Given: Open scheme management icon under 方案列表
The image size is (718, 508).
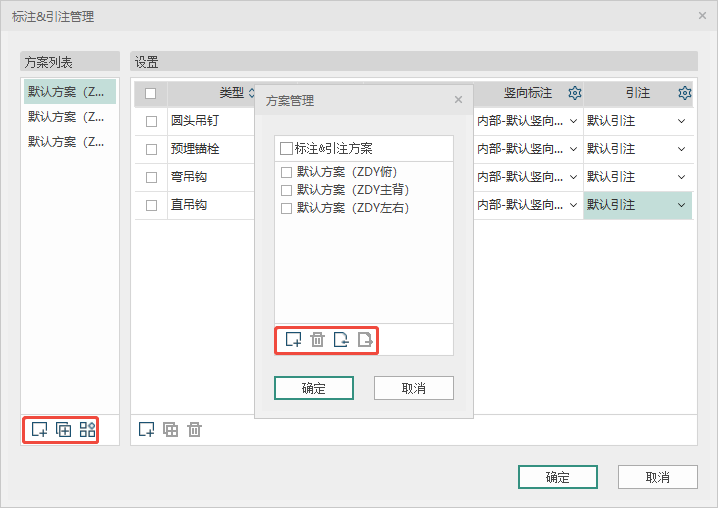Looking at the screenshot, I should coord(87,430).
